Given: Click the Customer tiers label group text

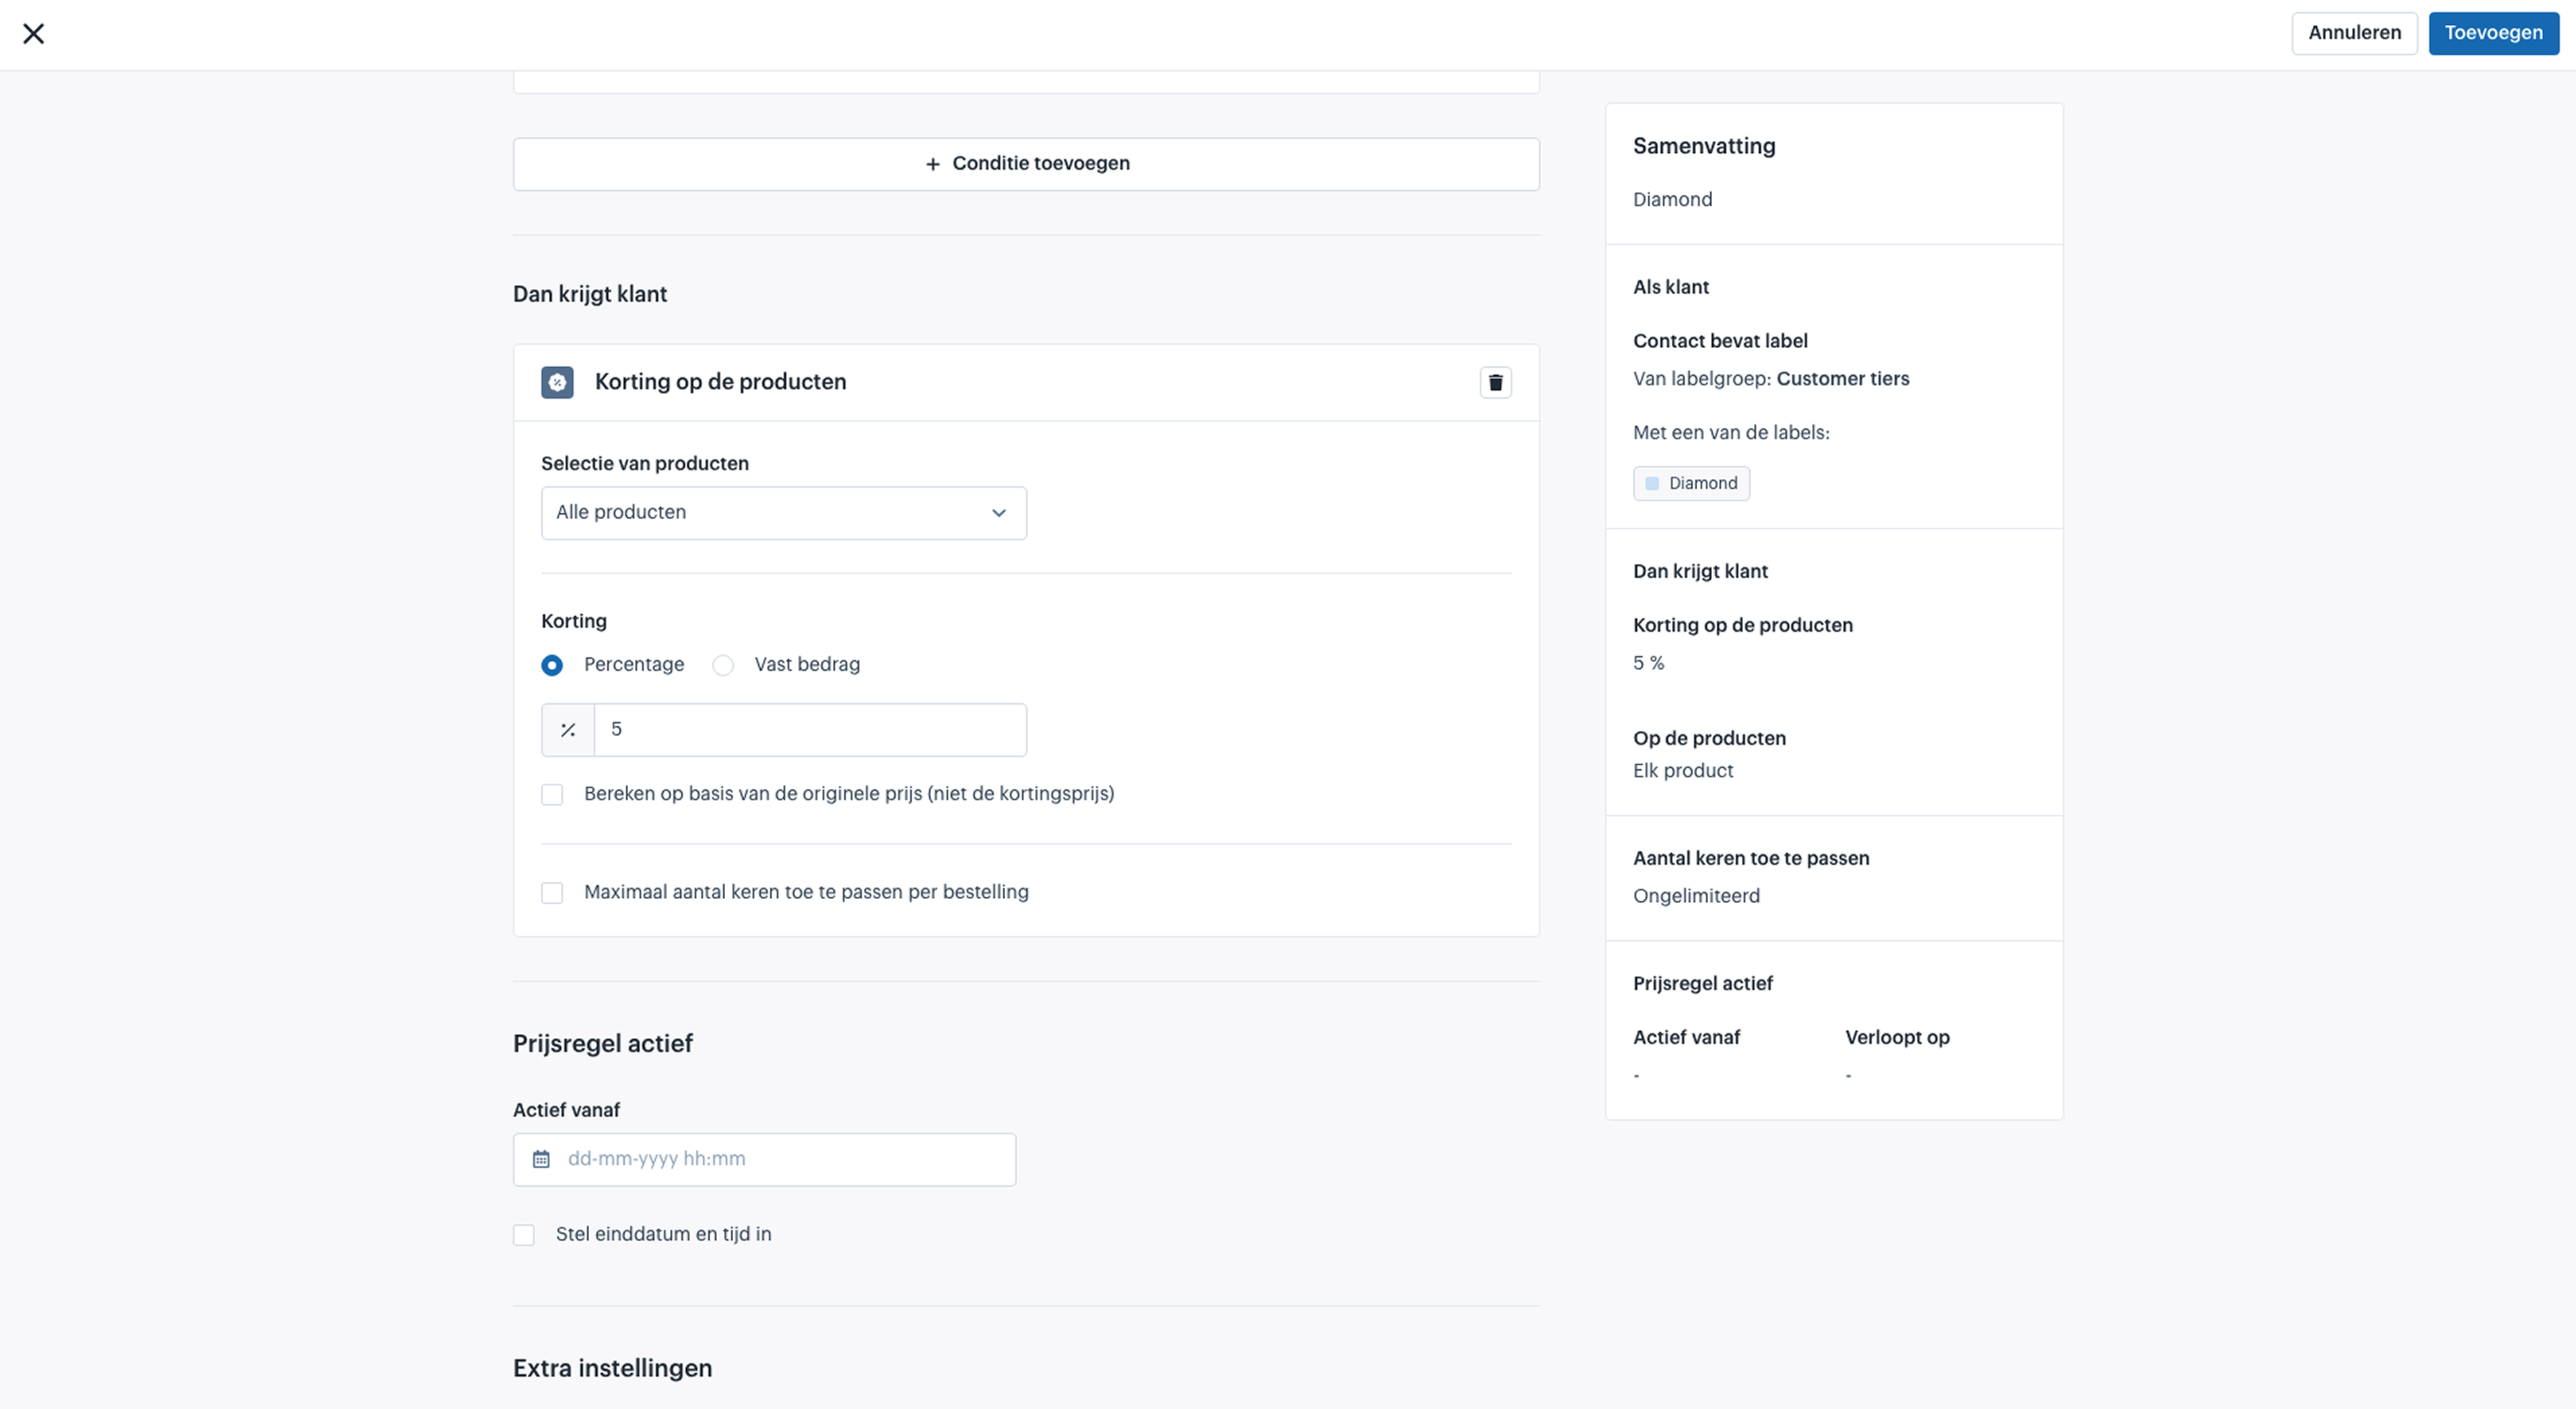Looking at the screenshot, I should tap(1842, 379).
